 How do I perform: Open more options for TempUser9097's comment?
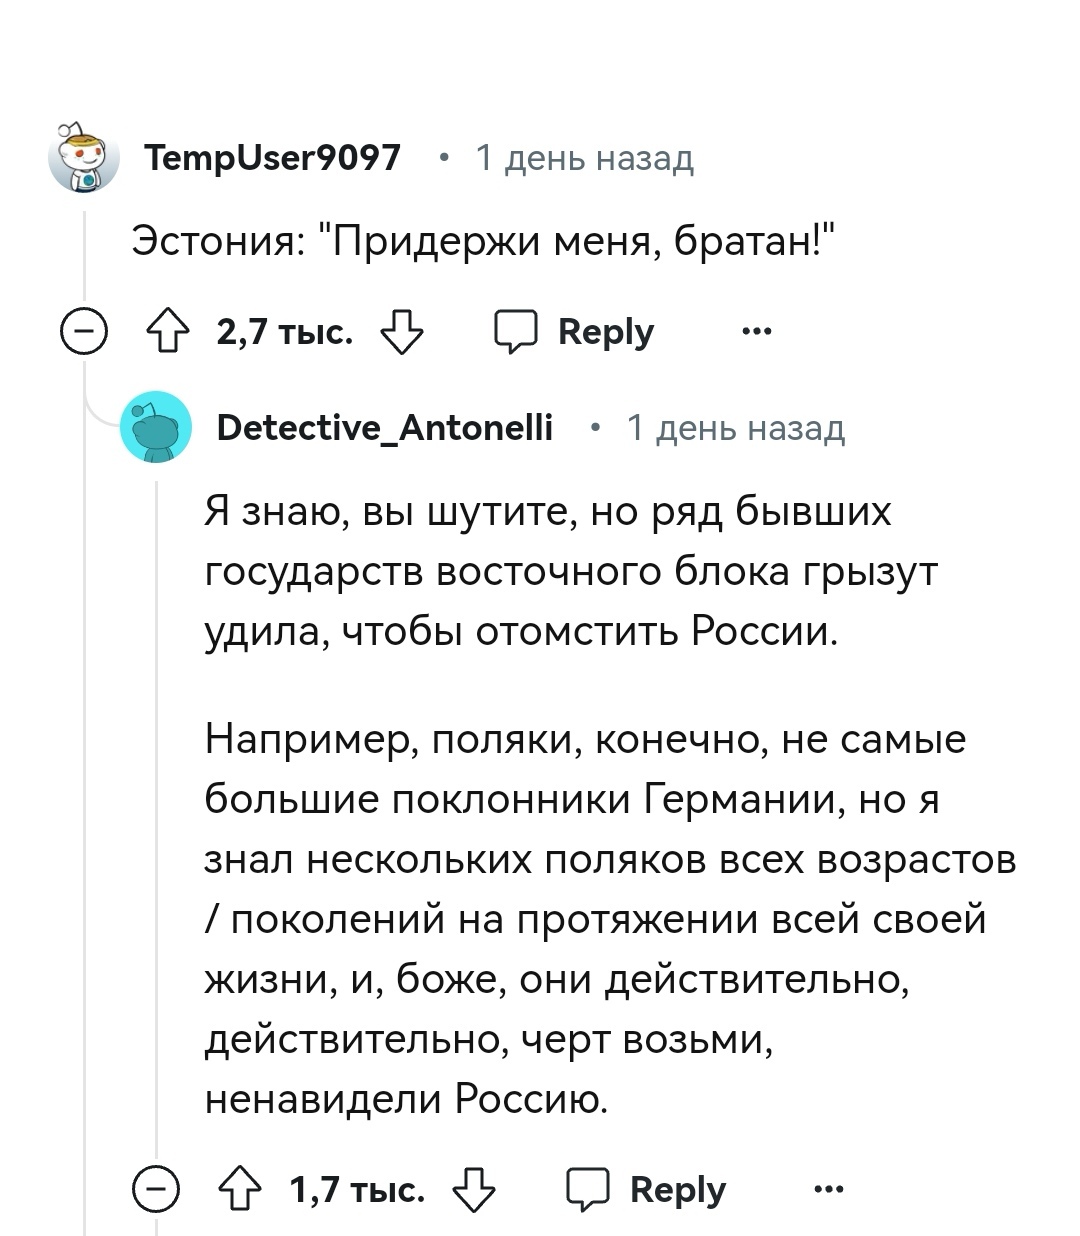pos(756,332)
